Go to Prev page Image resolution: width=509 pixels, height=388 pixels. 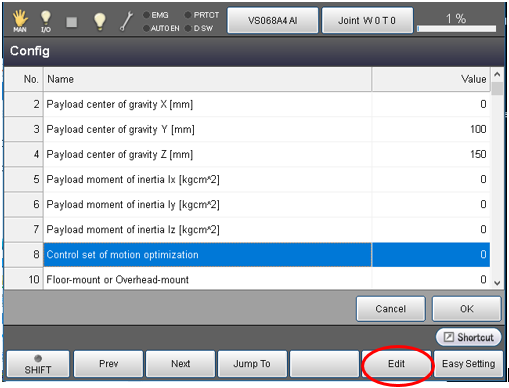tap(109, 364)
